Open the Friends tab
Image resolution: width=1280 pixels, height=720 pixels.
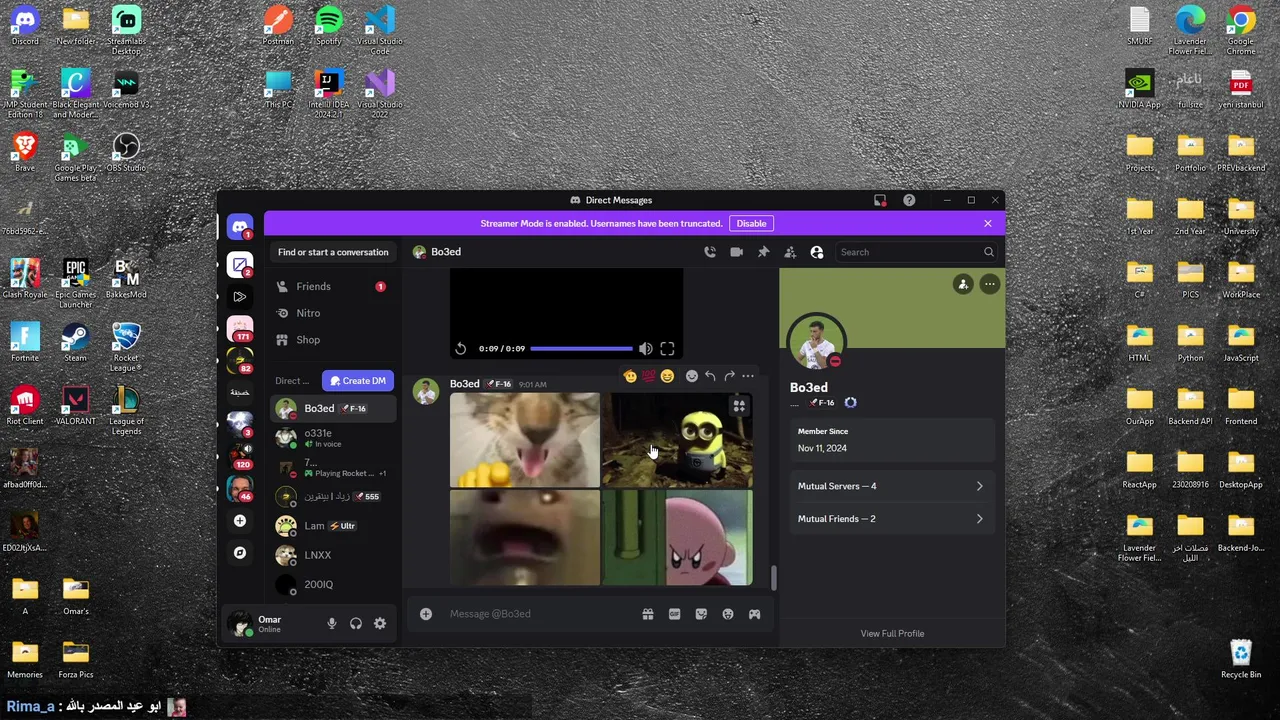point(332,287)
